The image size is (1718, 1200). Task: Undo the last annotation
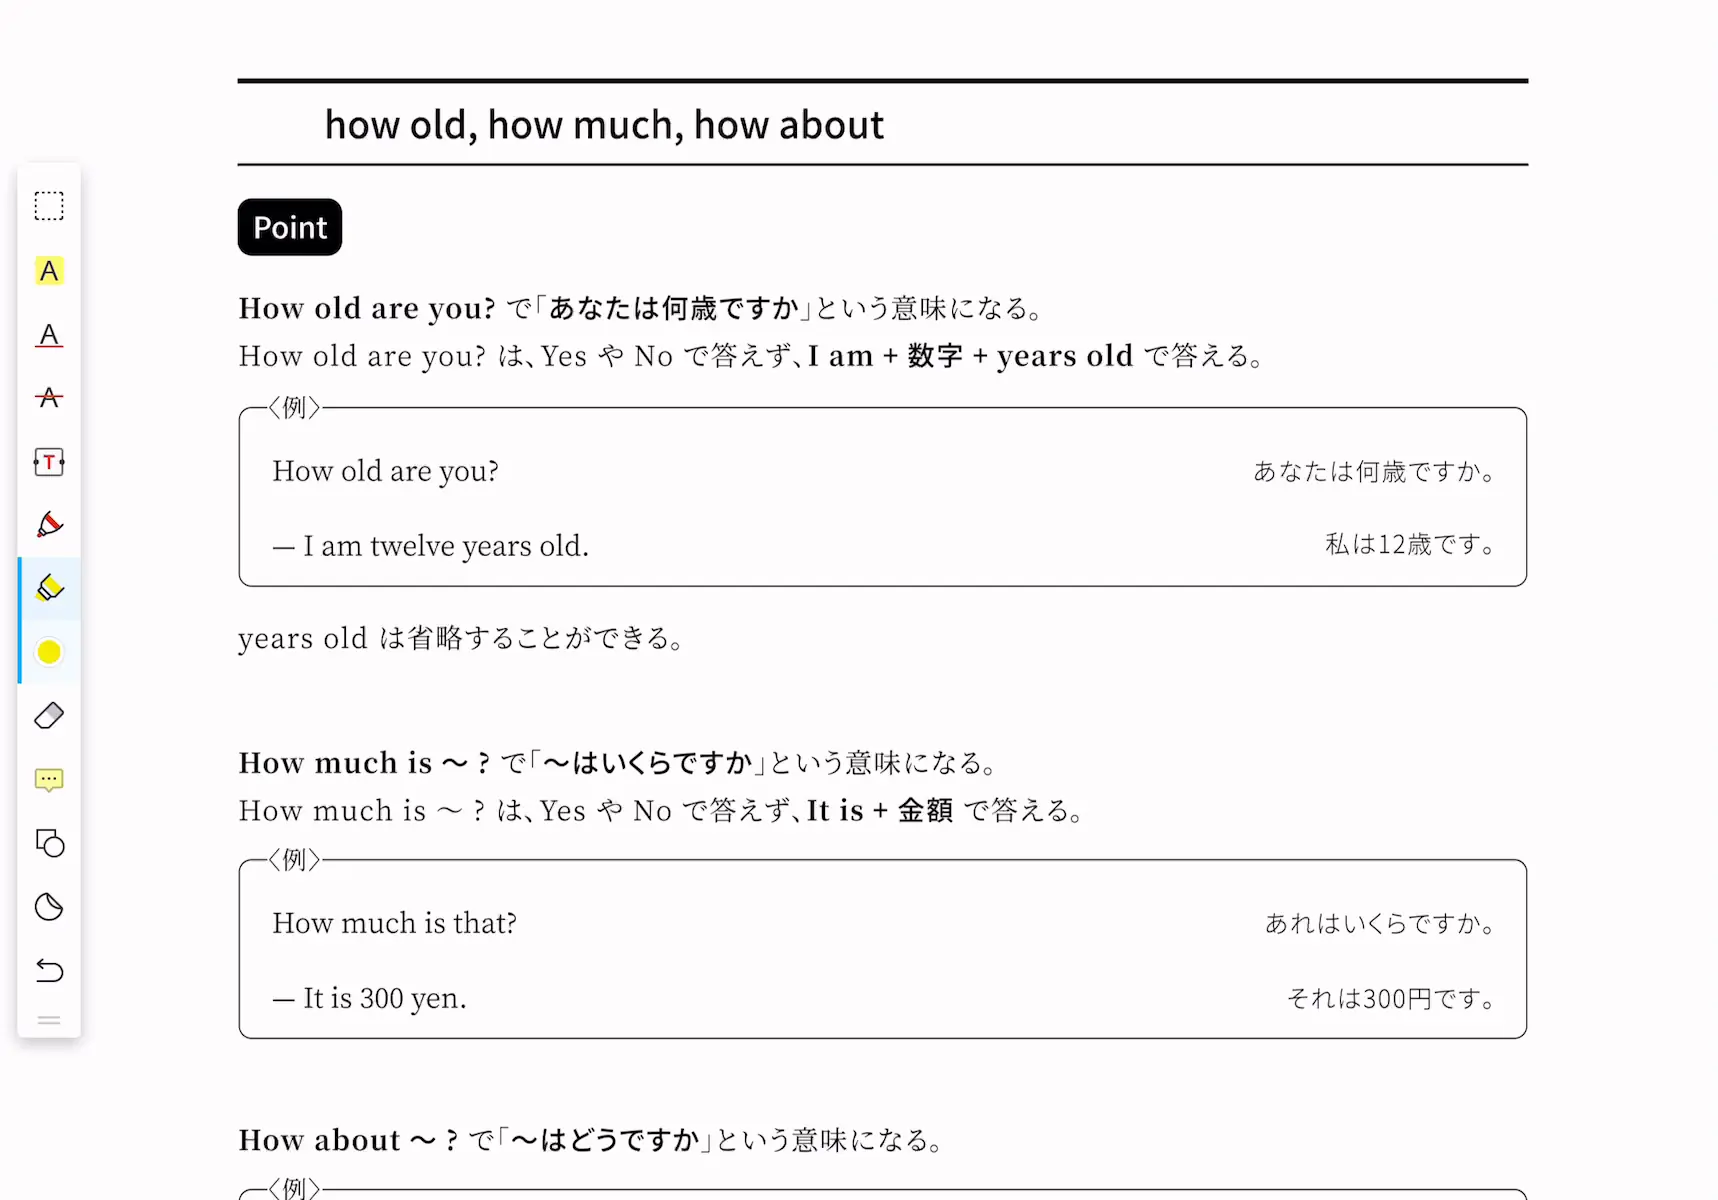point(49,970)
